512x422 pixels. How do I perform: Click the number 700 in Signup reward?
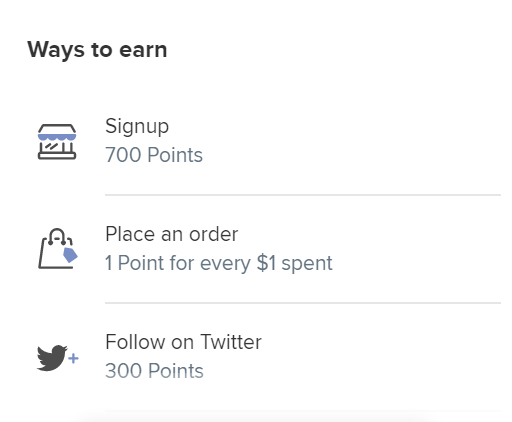click(123, 155)
